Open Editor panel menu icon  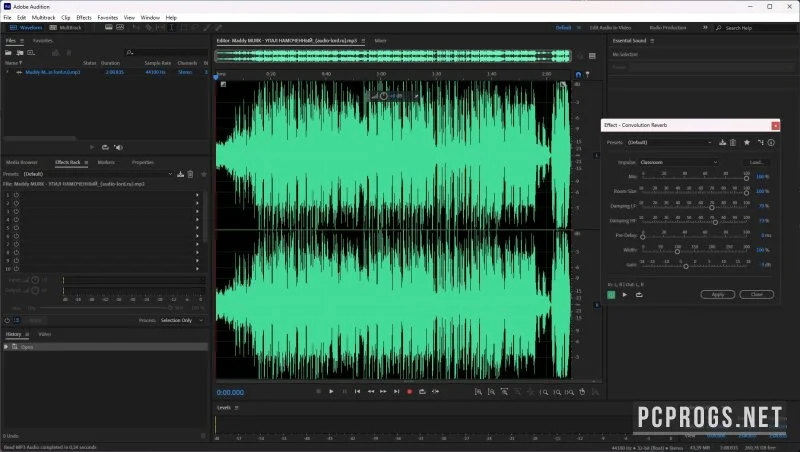[363, 41]
